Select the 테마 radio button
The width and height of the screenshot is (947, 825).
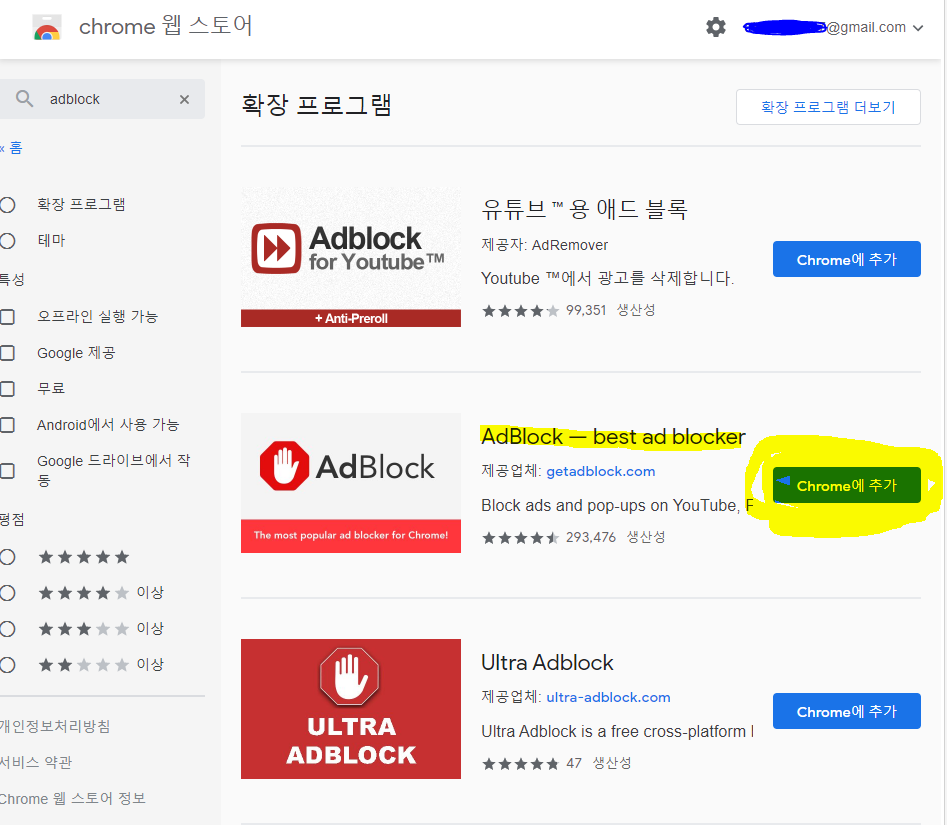(7, 241)
